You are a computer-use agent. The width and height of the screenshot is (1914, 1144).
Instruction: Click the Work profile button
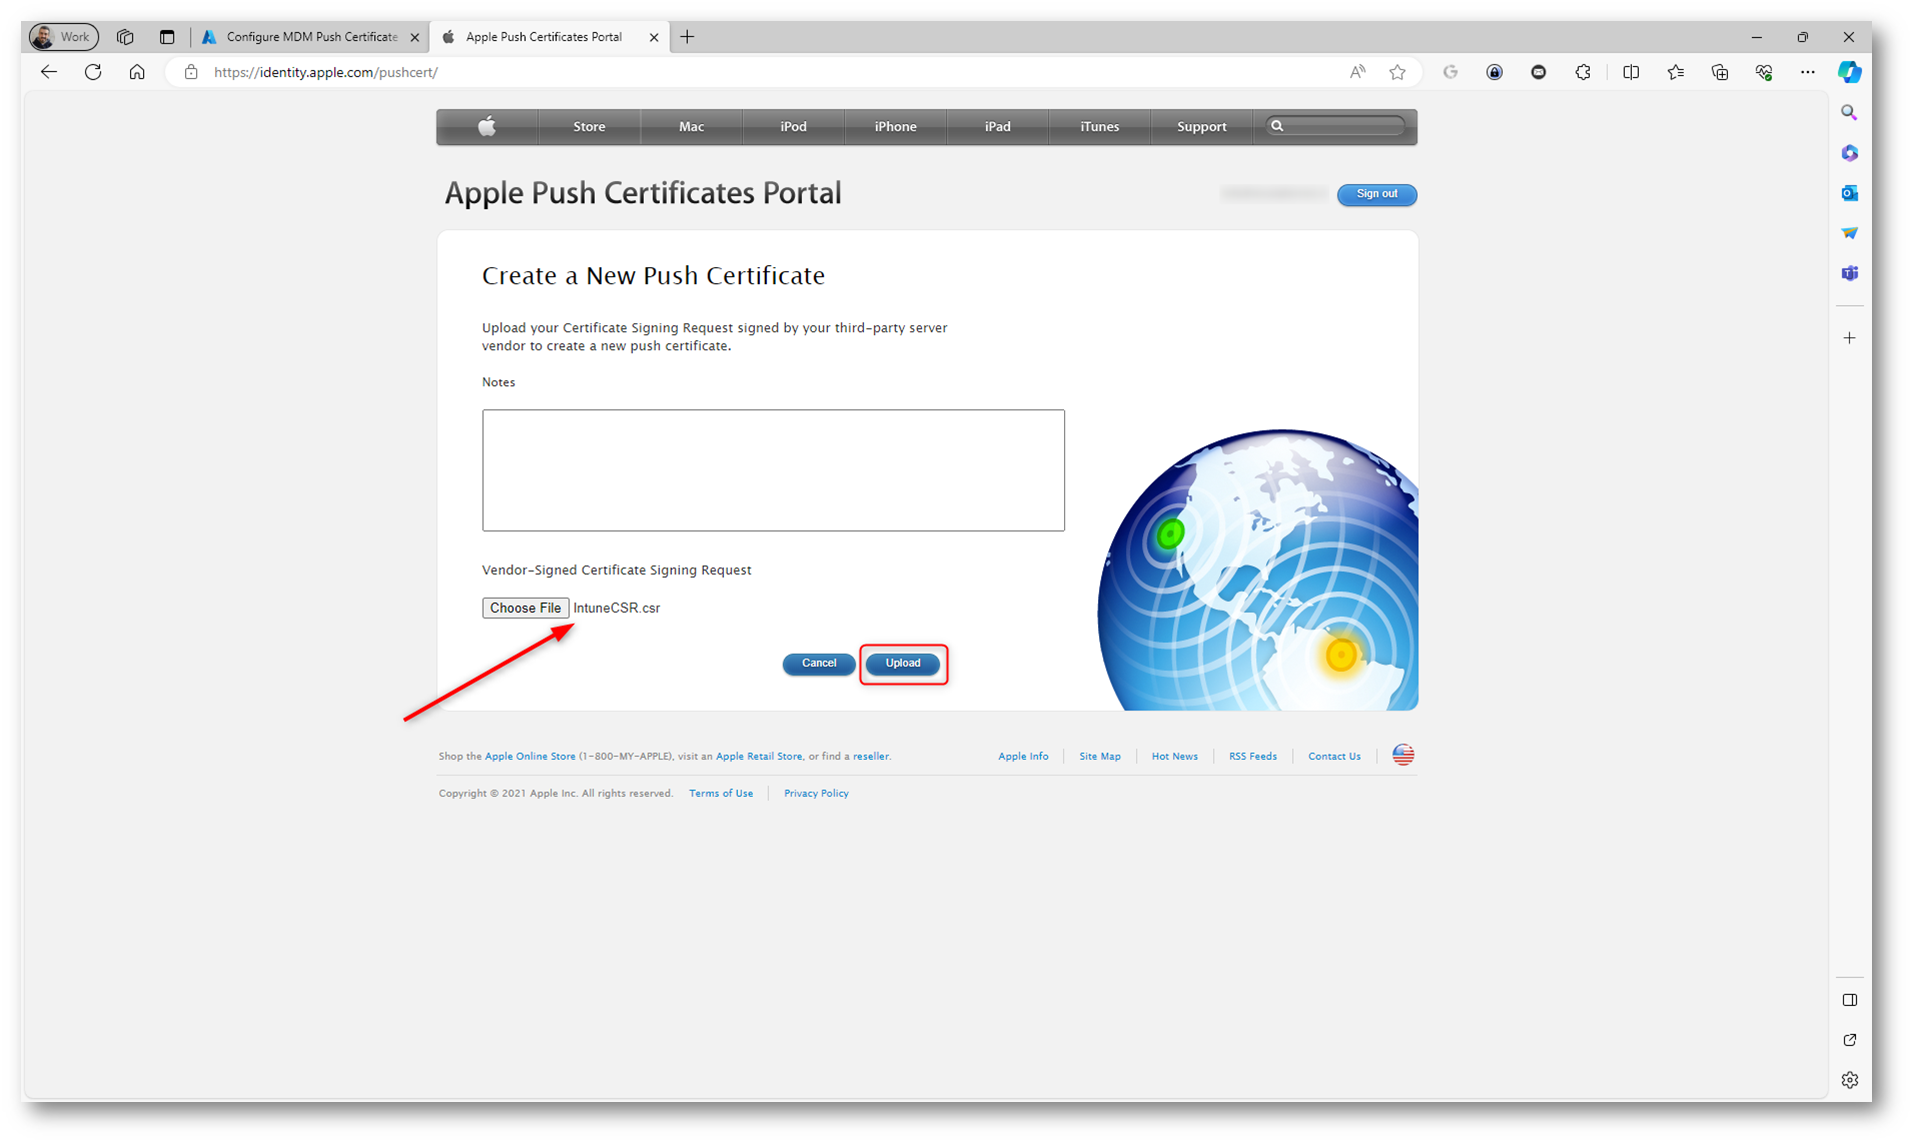click(64, 37)
